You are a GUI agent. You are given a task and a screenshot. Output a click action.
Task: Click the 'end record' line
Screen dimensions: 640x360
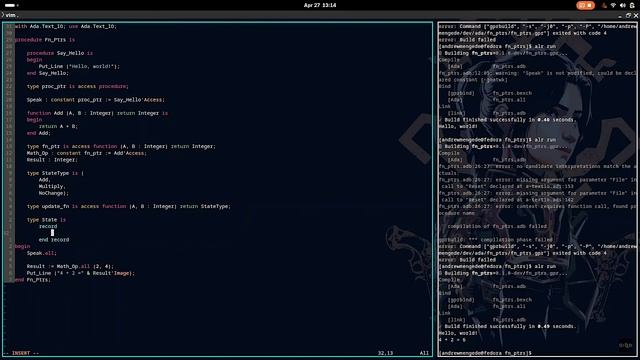pyautogui.click(x=54, y=240)
